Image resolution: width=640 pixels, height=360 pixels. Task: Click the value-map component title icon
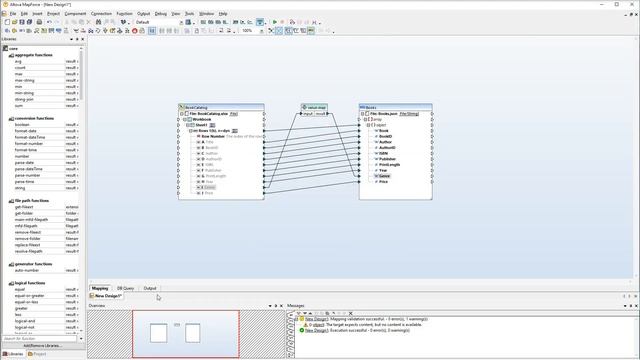[304, 107]
